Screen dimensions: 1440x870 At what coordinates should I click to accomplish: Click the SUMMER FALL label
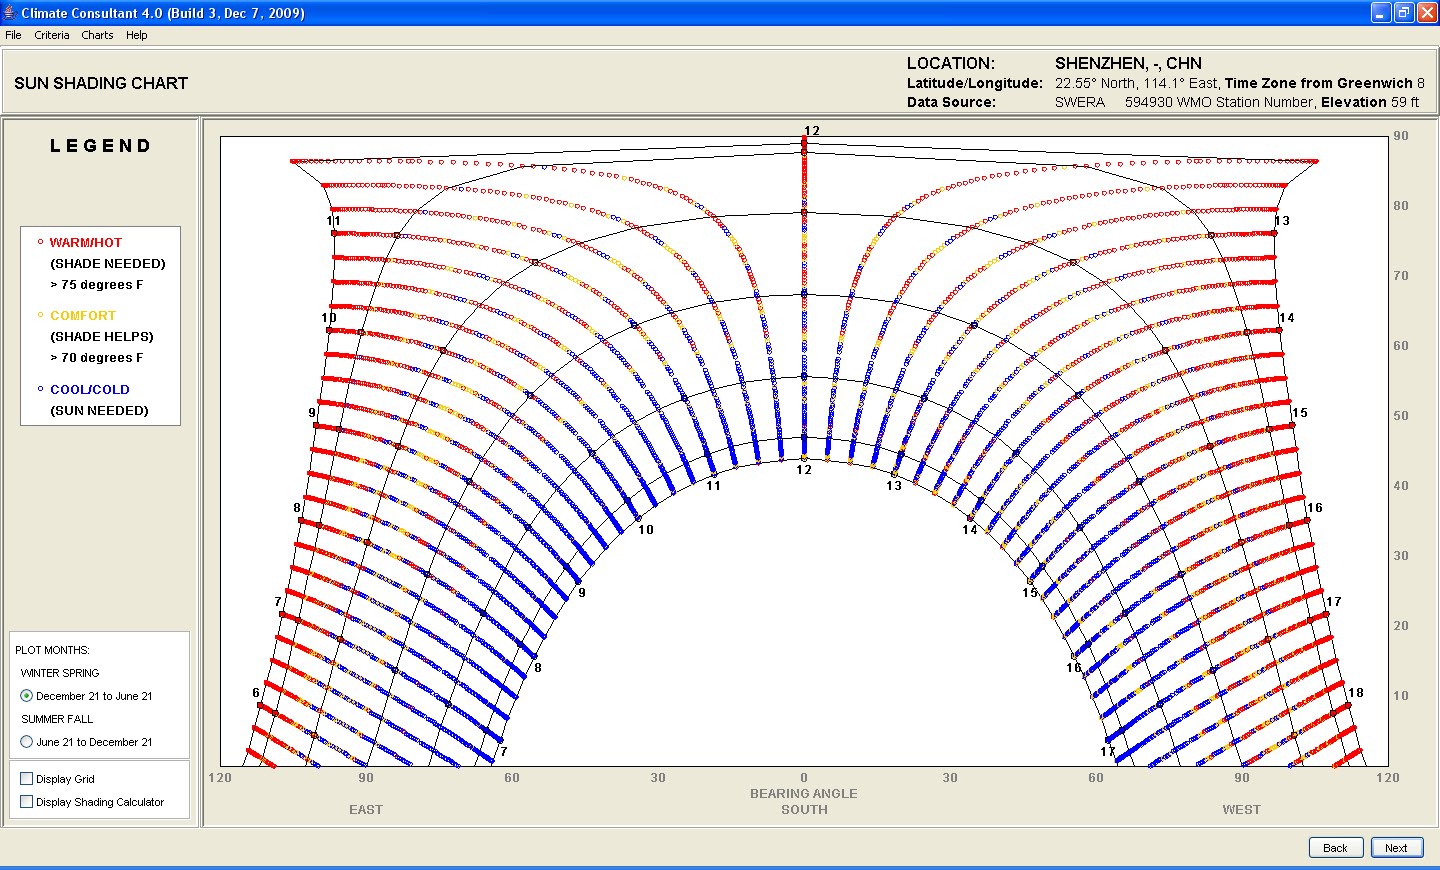[x=57, y=719]
